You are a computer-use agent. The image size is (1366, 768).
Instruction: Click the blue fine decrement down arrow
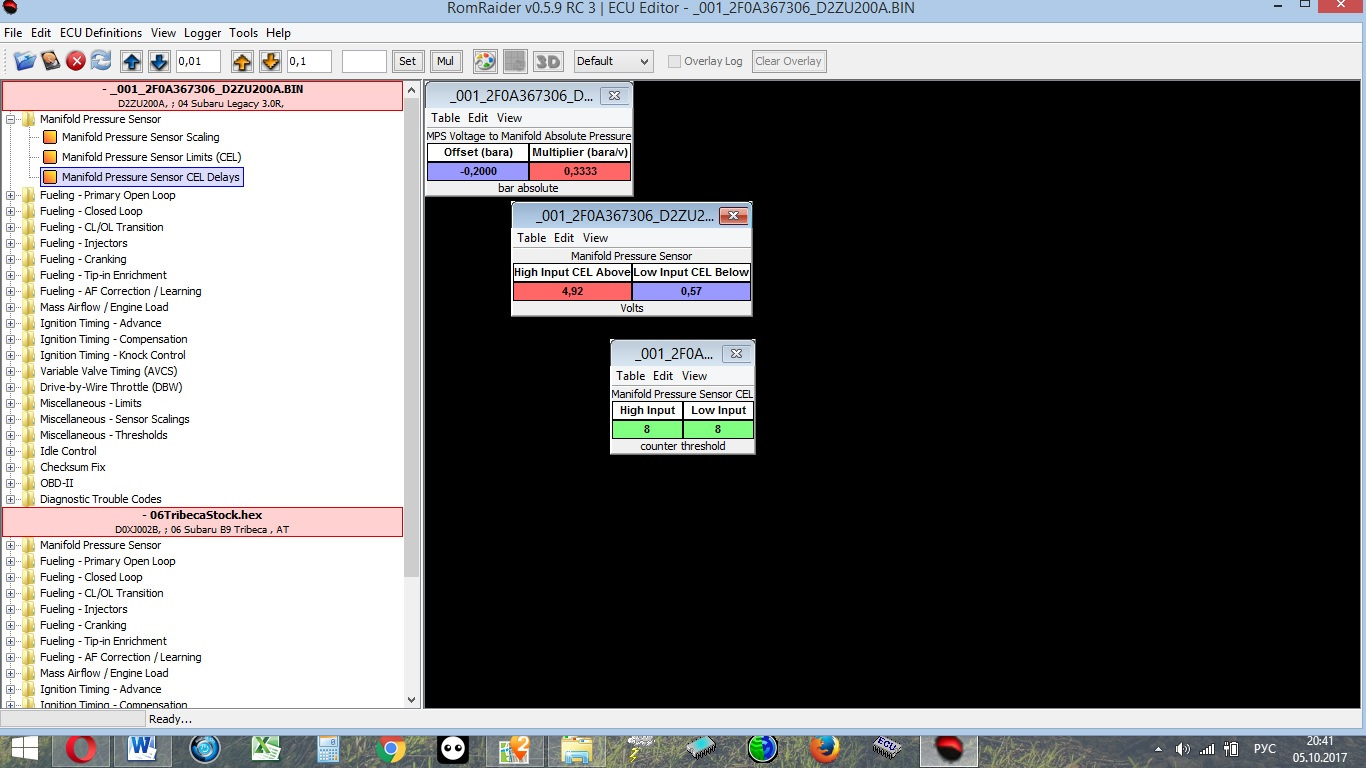(158, 61)
